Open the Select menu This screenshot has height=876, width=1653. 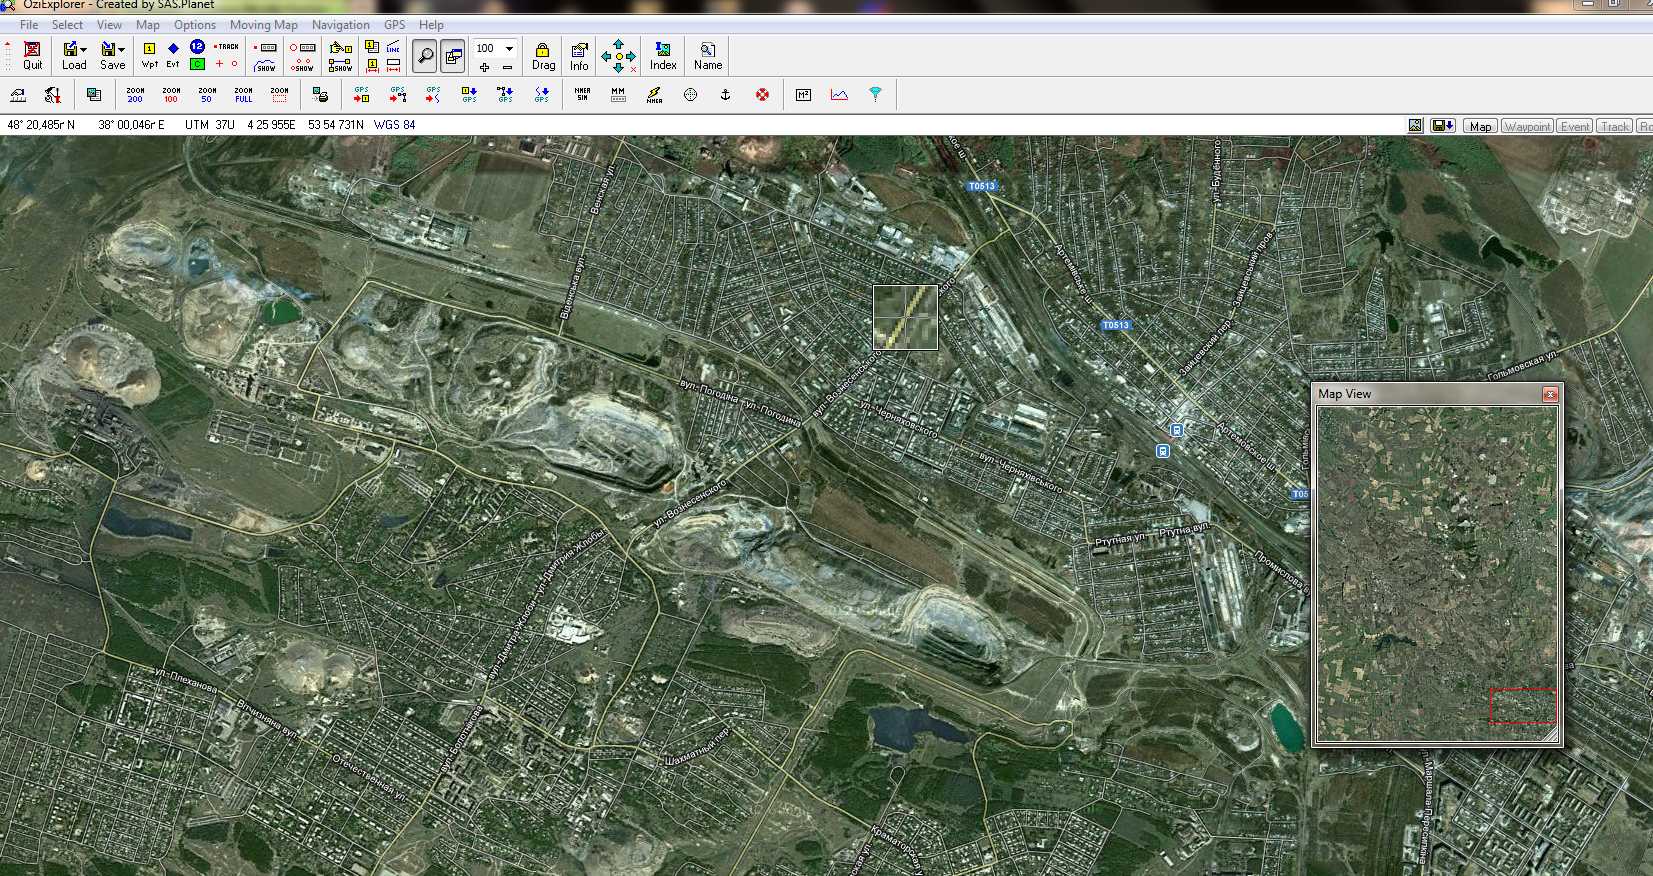pos(67,25)
